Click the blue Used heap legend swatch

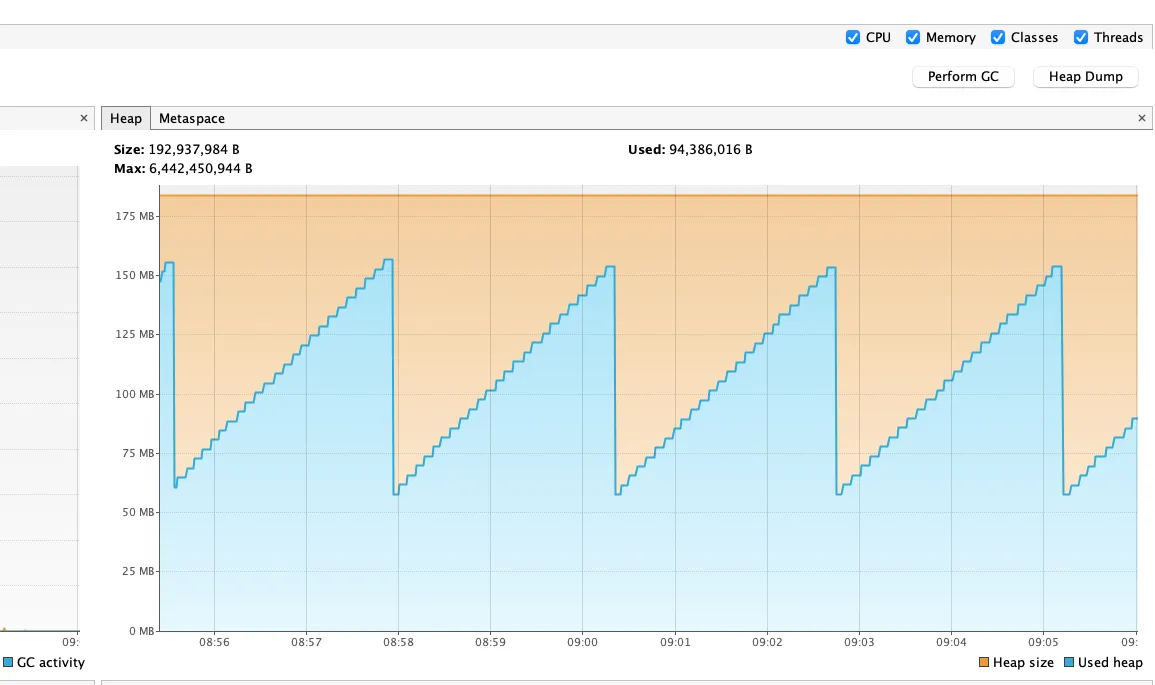click(1069, 662)
